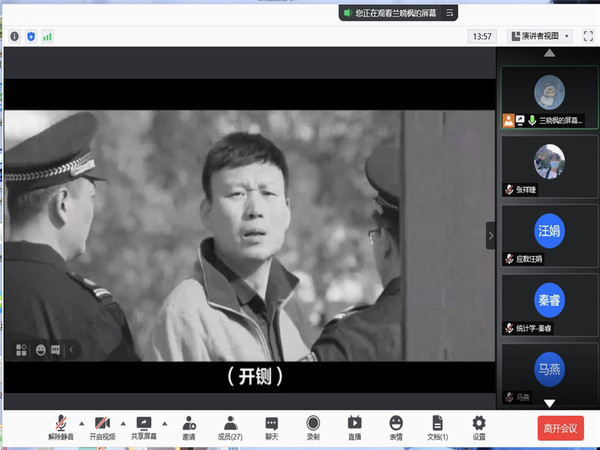Screen dimensions: 600x450
Task: Unmute microphone via 解除静音
Action: point(60,427)
